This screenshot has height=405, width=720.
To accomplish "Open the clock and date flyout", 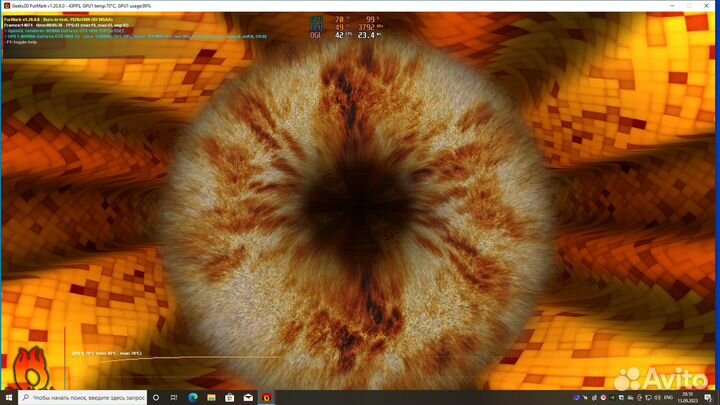I will coord(687,398).
